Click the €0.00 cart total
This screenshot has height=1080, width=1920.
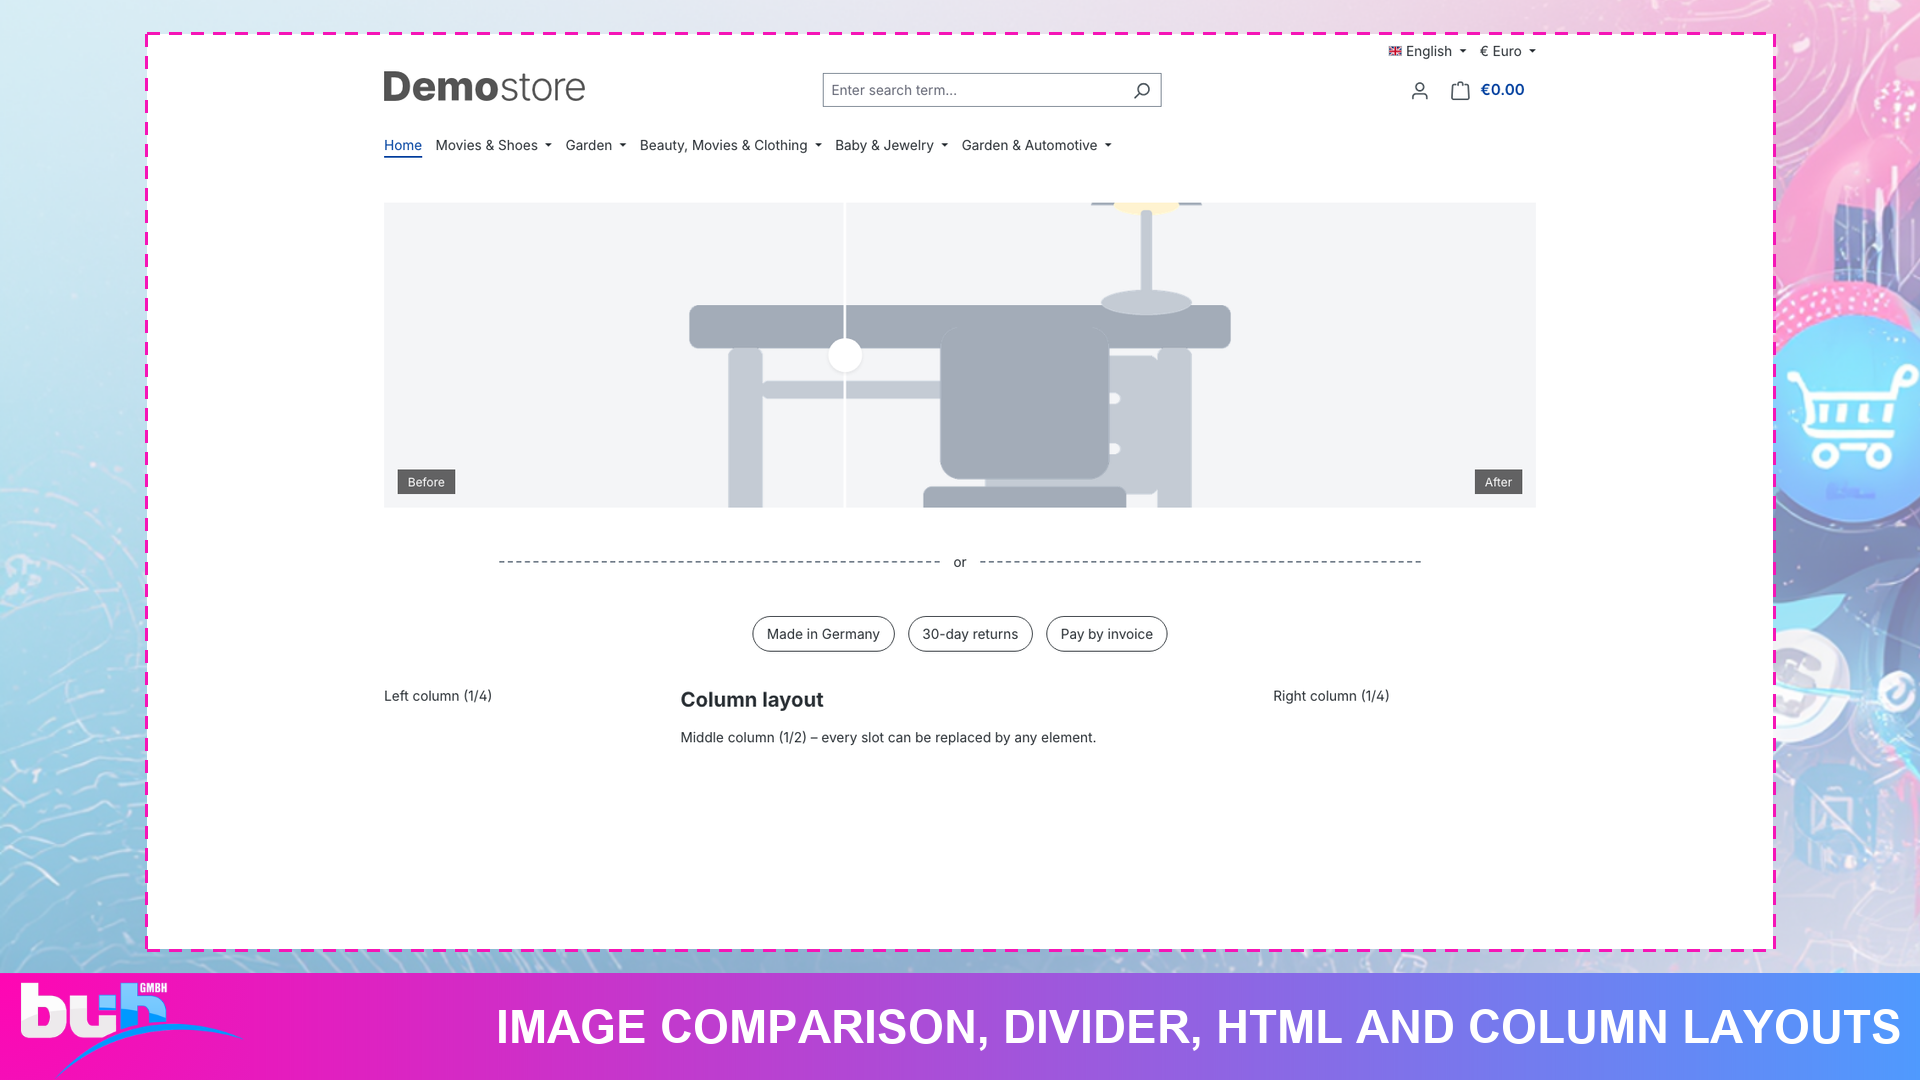(x=1502, y=90)
